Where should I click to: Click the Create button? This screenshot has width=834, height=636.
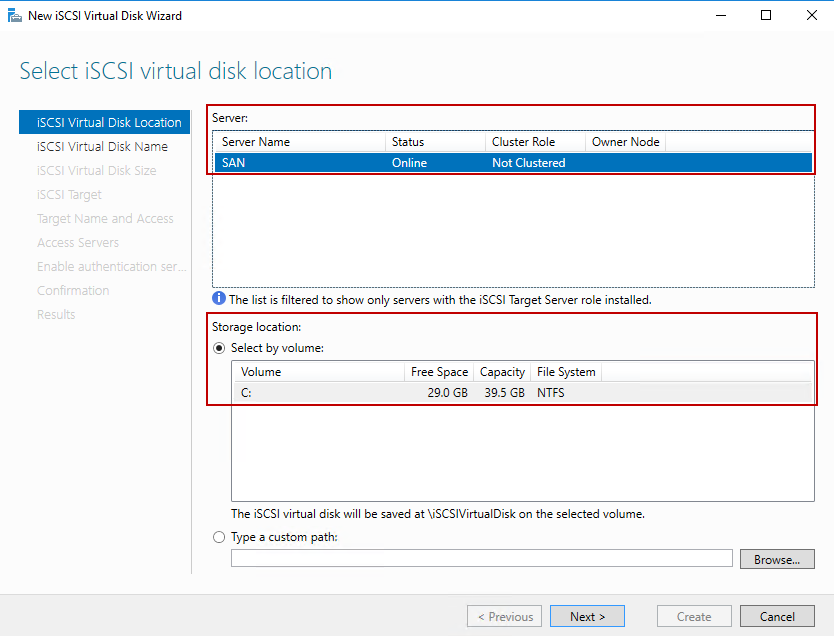pos(694,616)
